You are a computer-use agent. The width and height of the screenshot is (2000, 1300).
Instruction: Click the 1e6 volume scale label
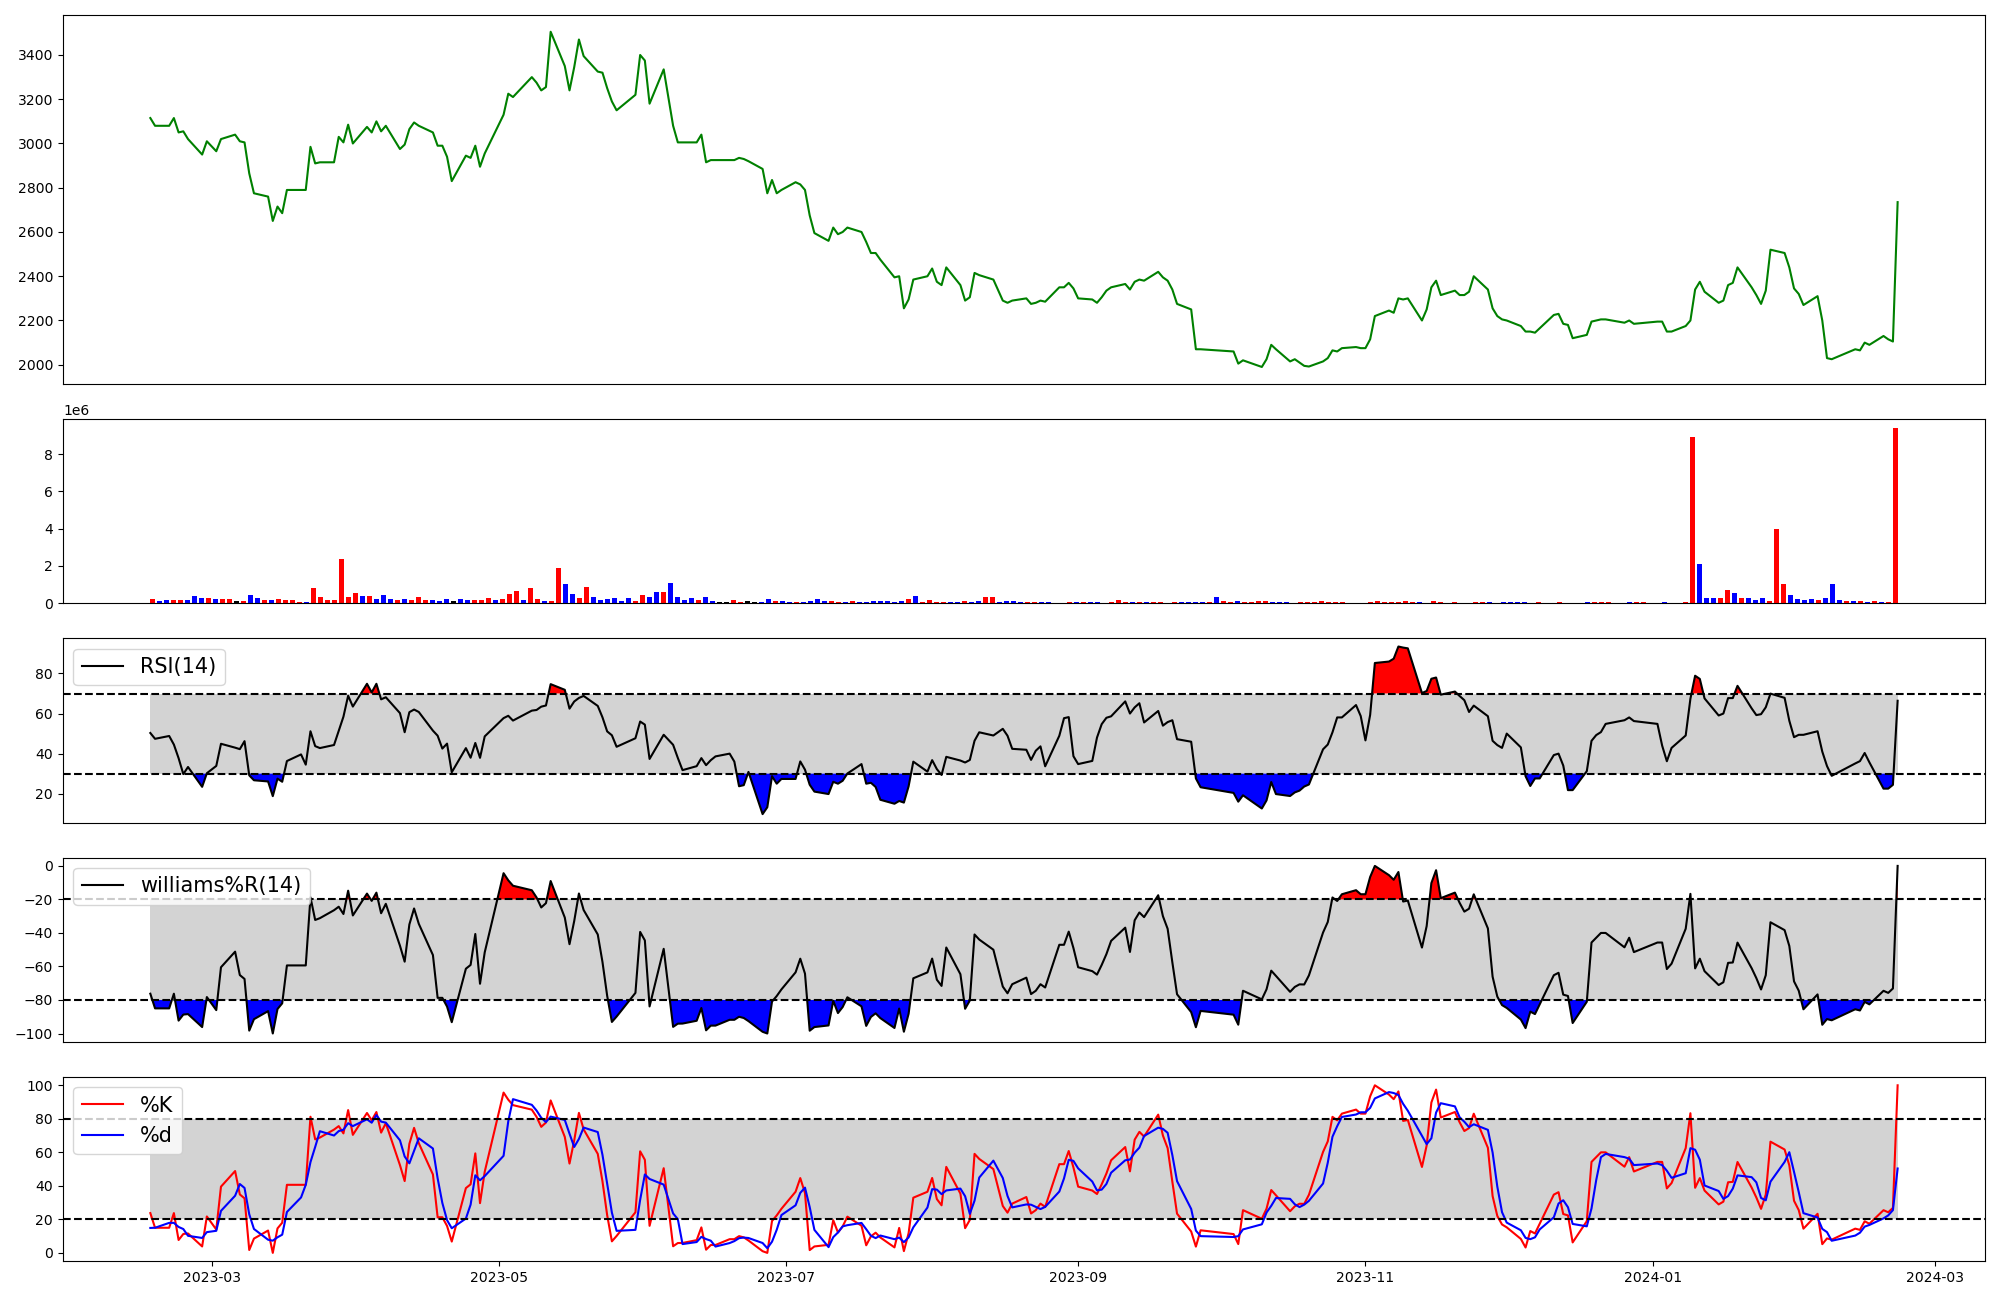pyautogui.click(x=77, y=411)
